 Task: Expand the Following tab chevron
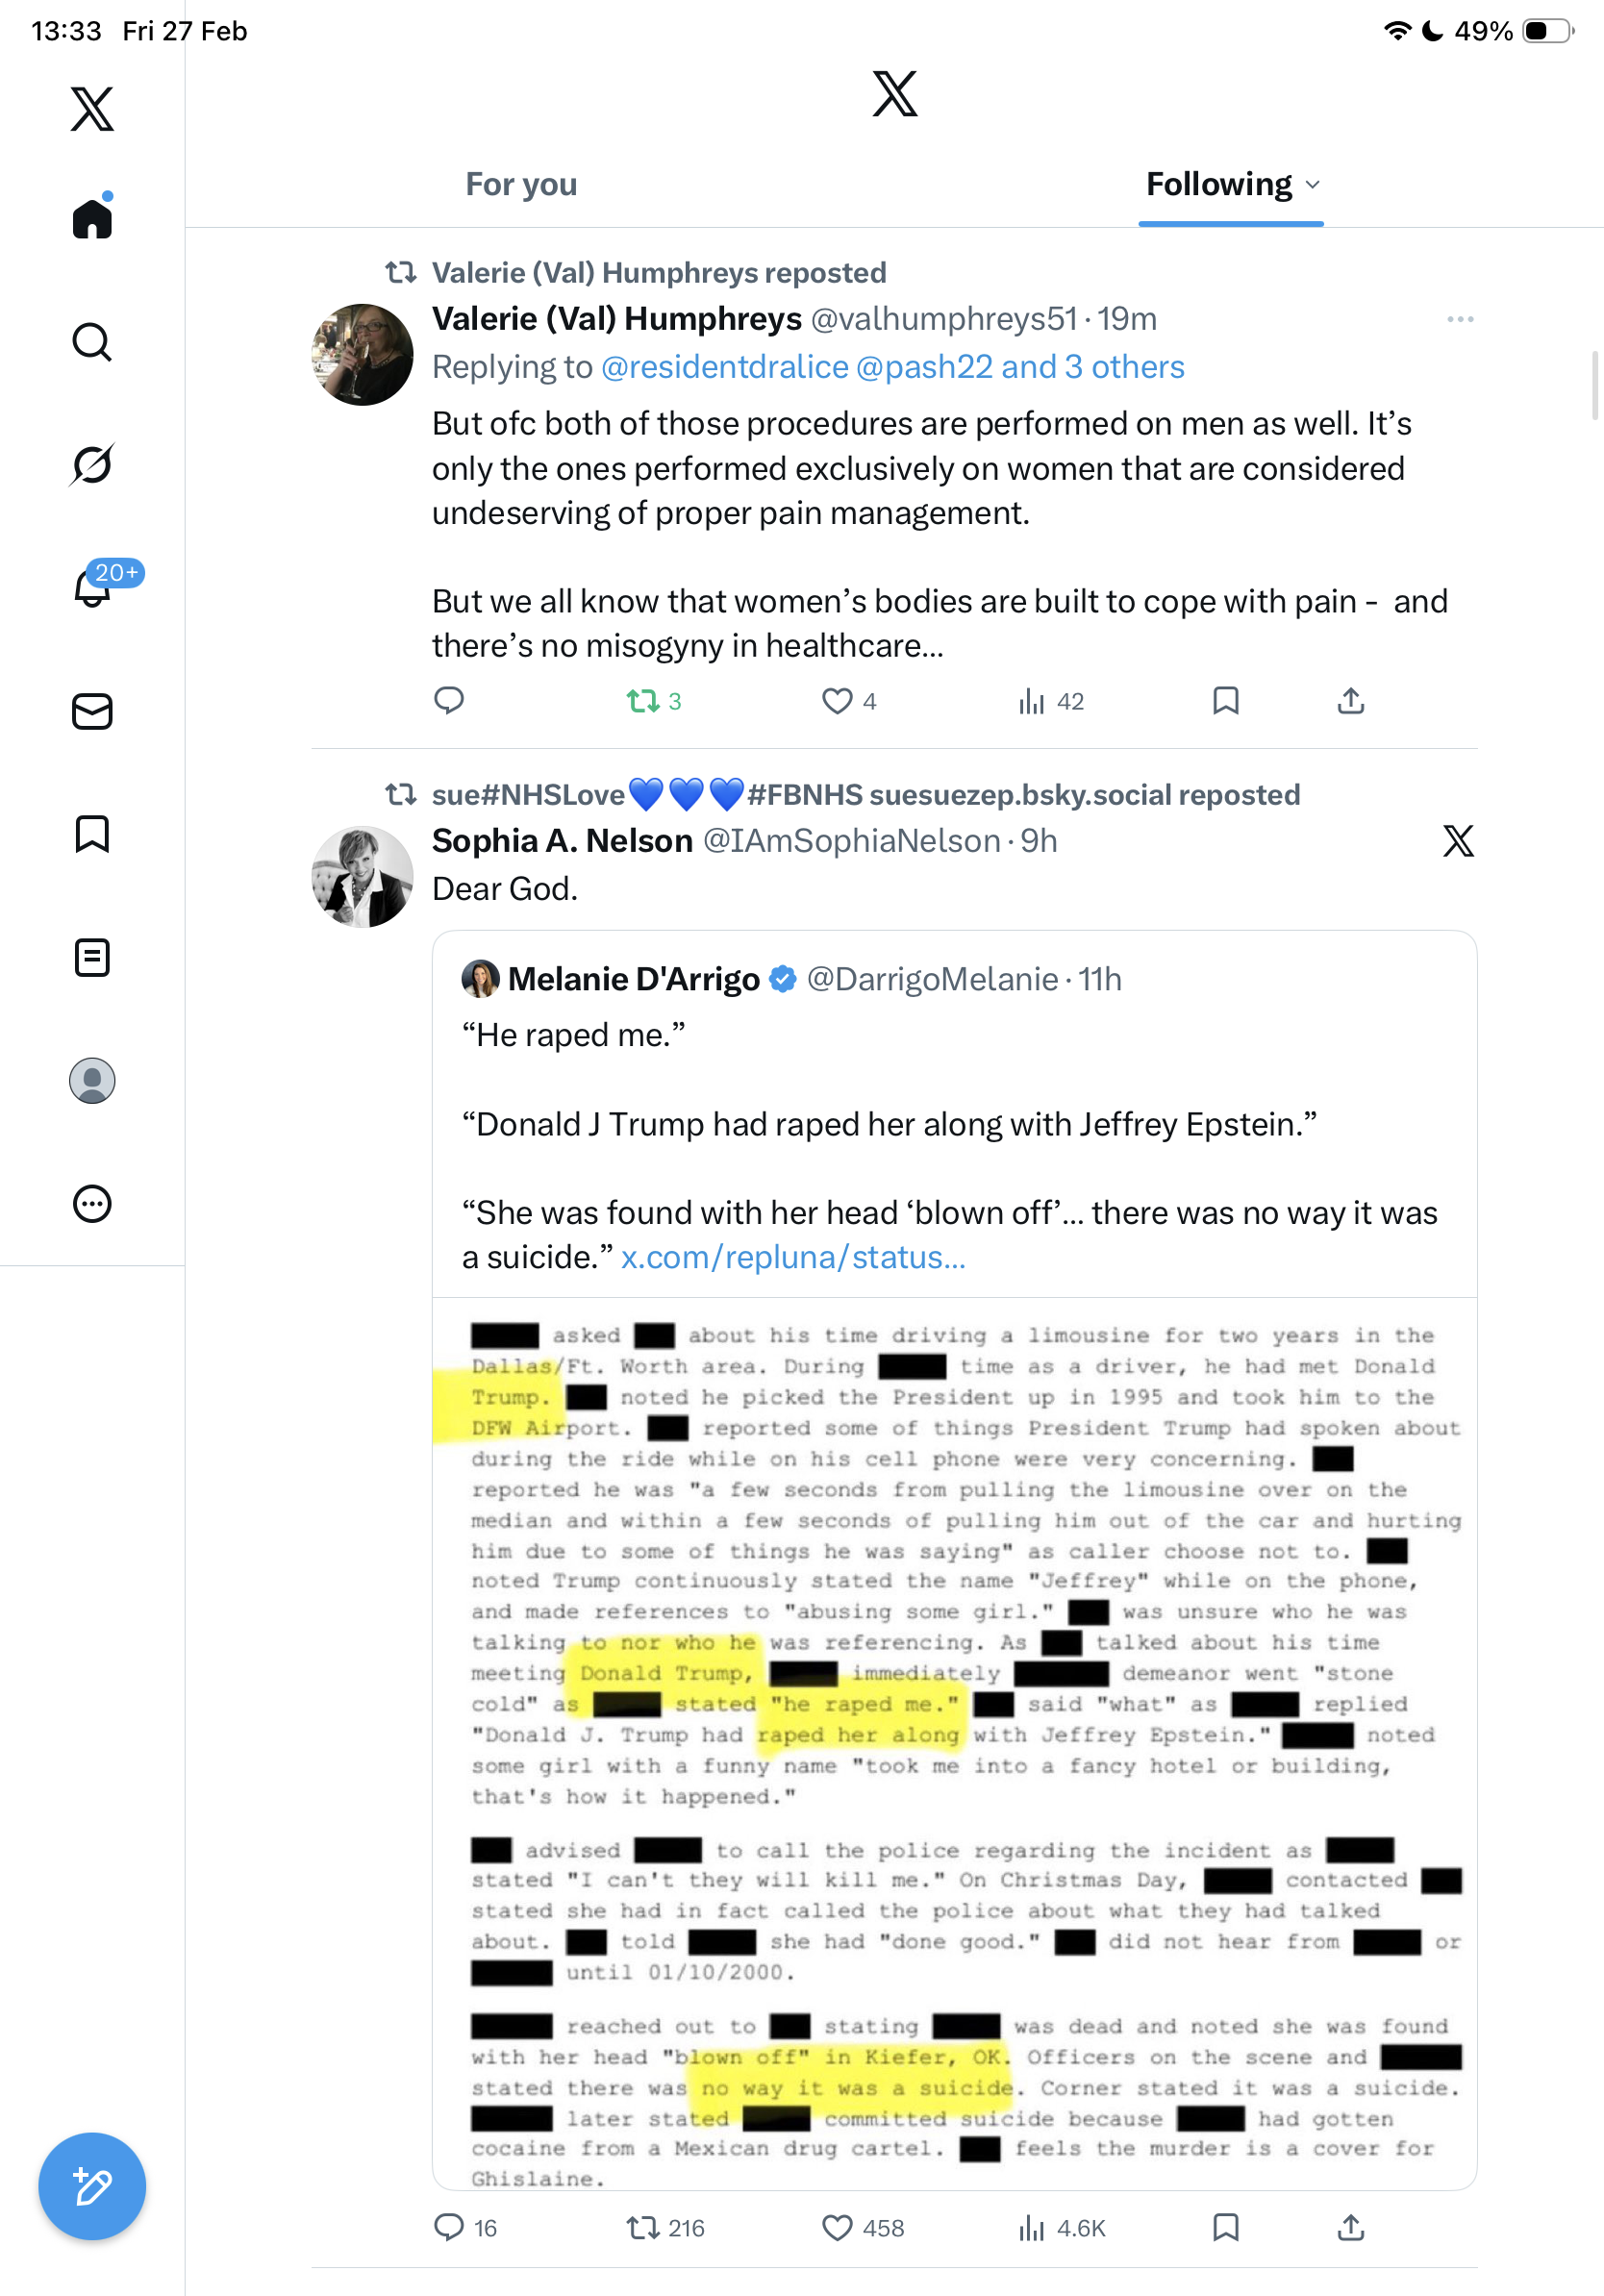pyautogui.click(x=1313, y=185)
